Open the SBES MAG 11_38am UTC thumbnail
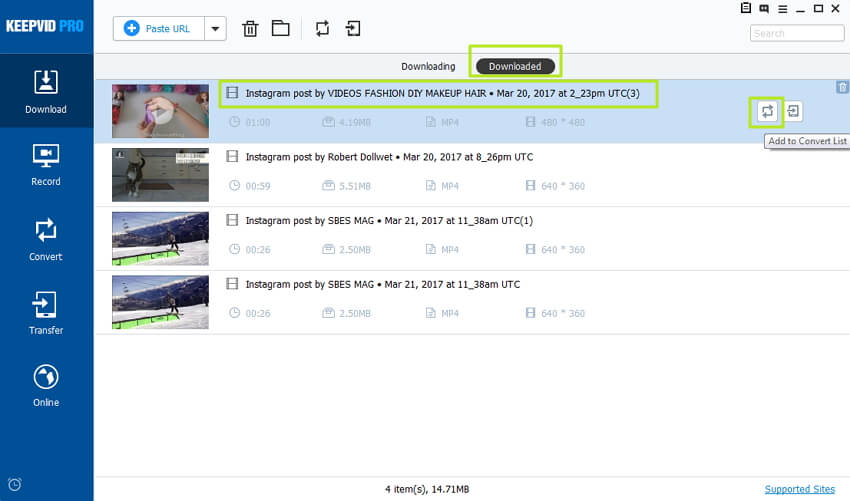850x501 pixels. (x=160, y=302)
